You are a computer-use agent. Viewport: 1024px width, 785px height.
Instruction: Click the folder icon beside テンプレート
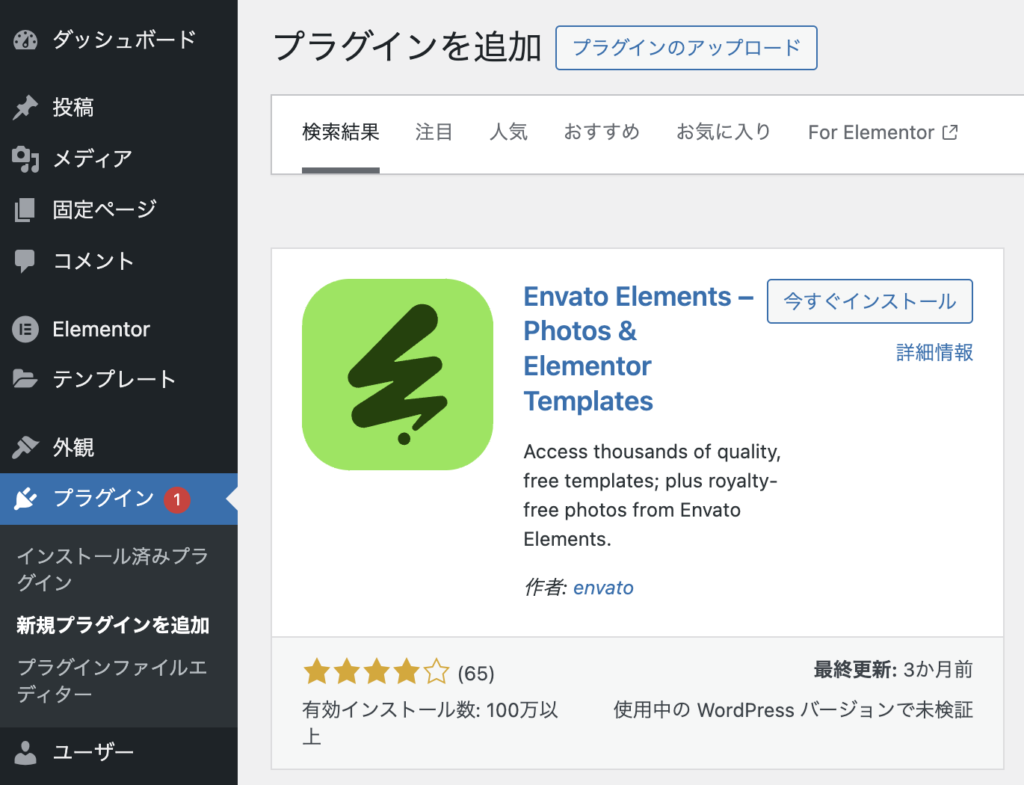(25, 379)
